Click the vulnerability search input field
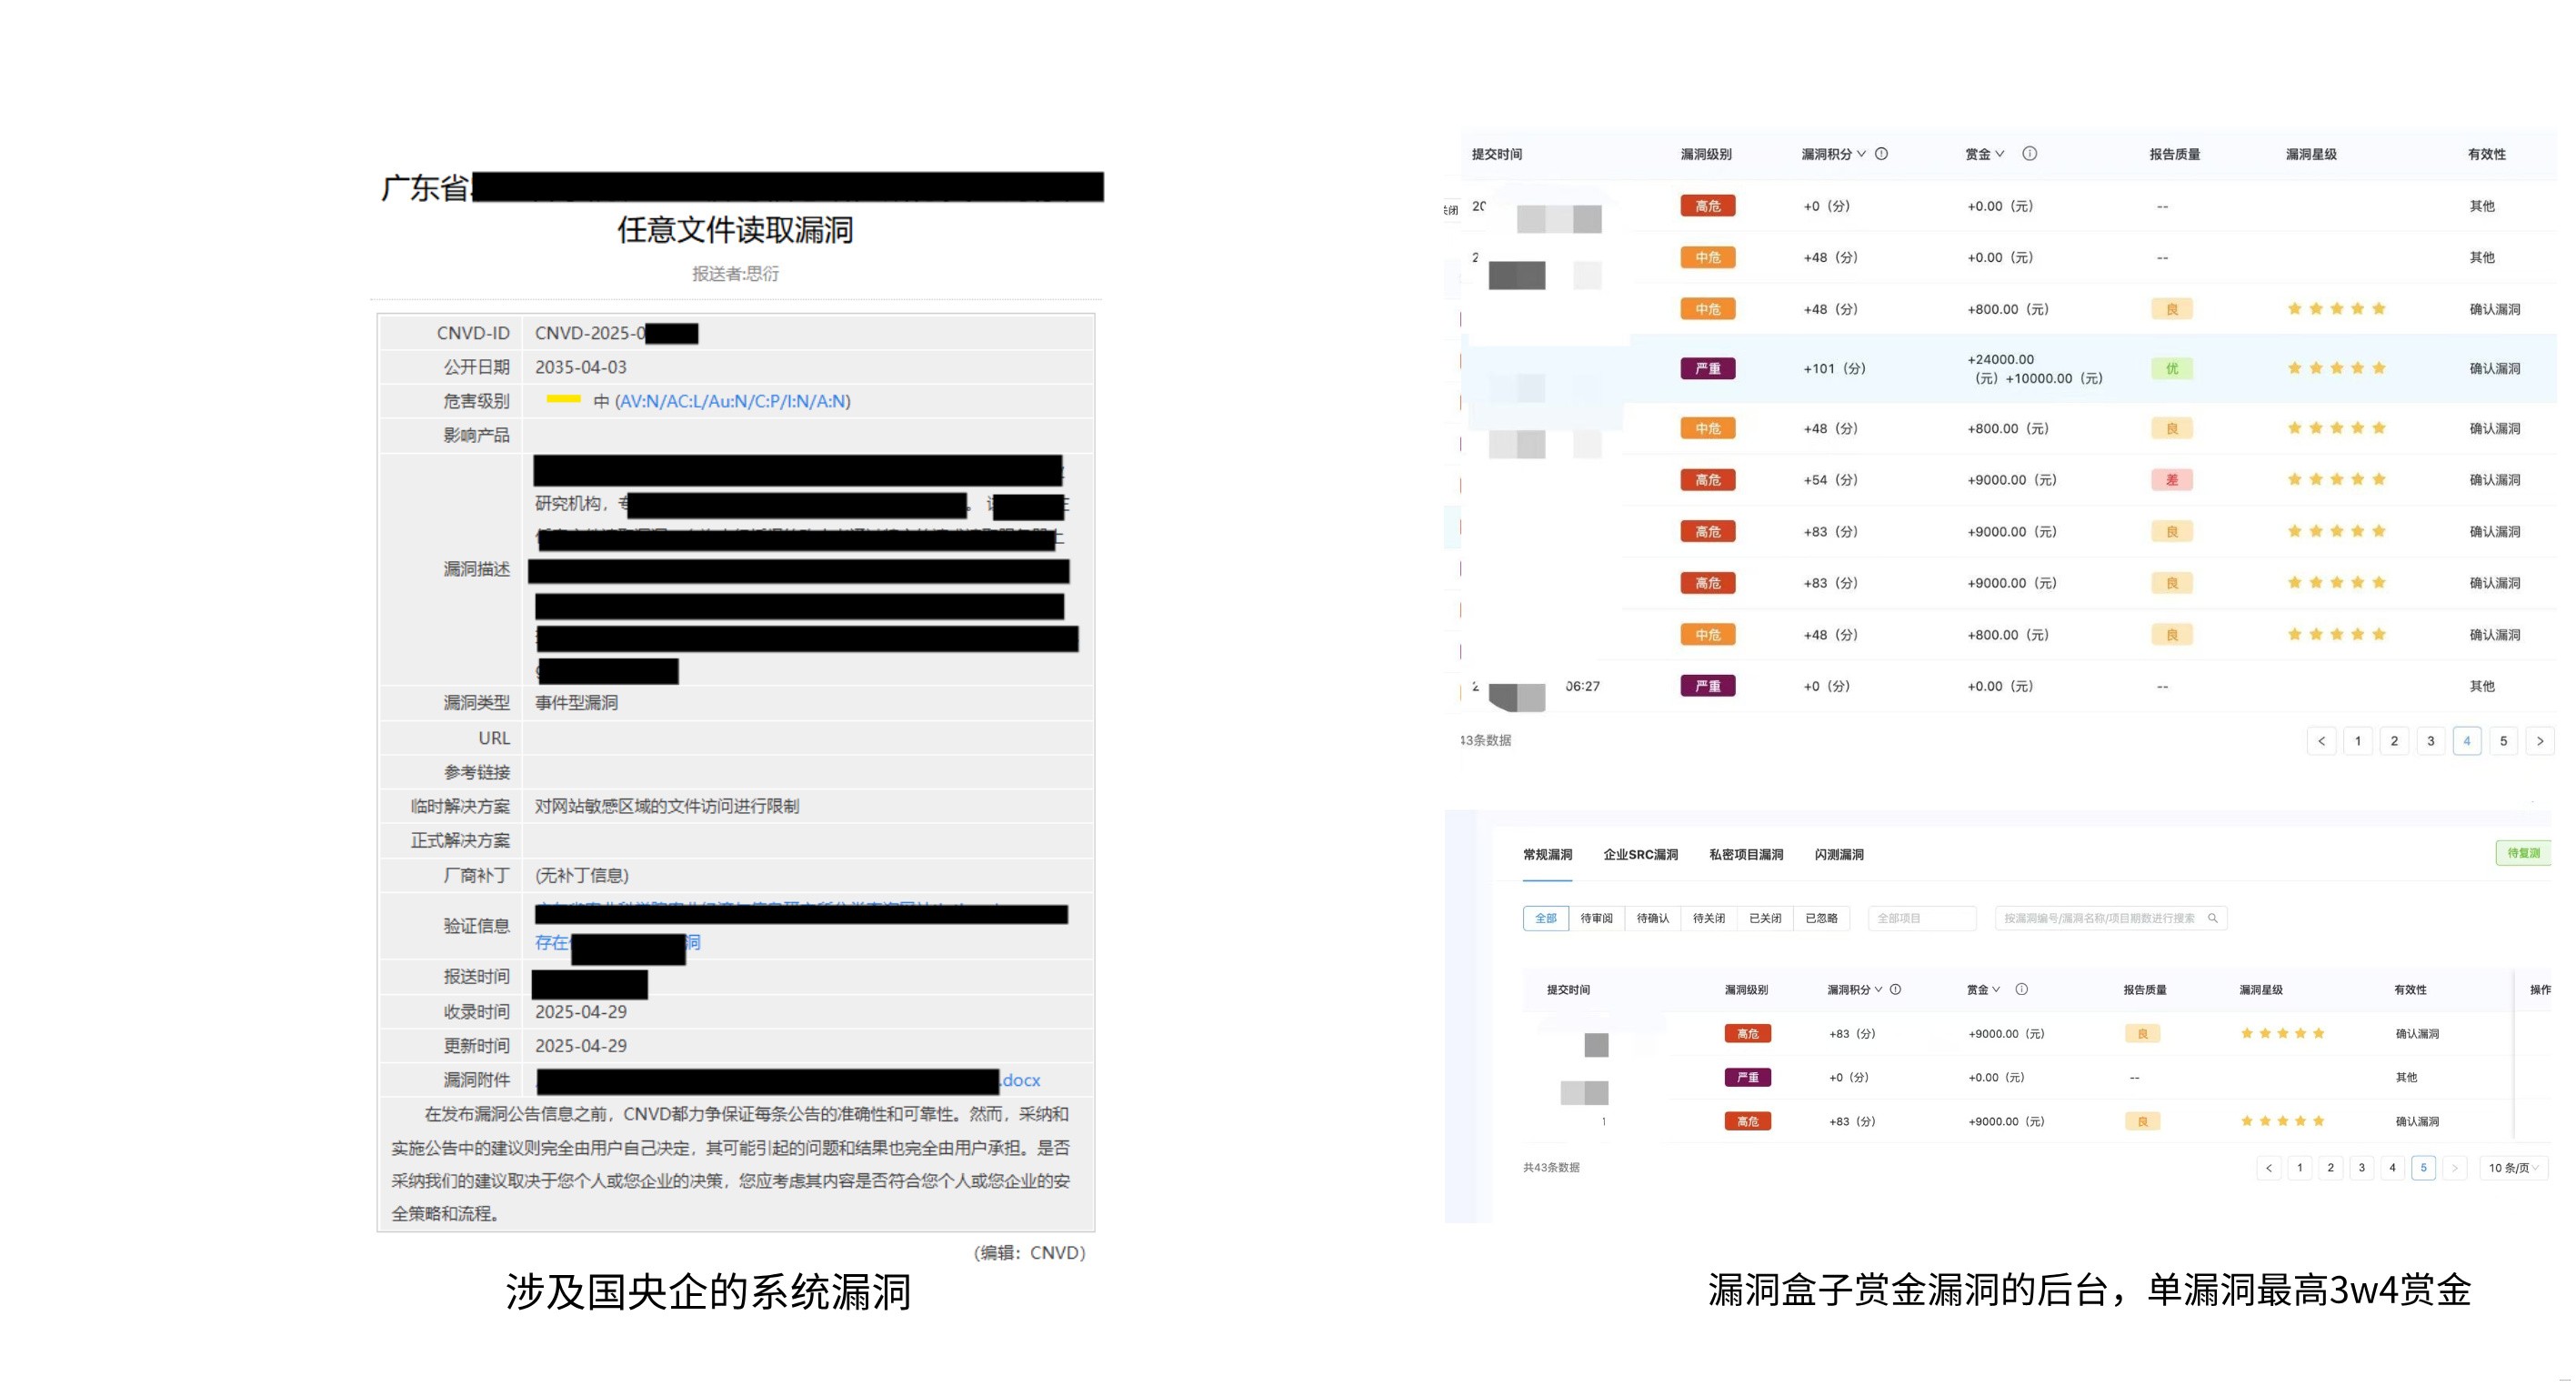The width and height of the screenshot is (2576, 1386). click(2098, 918)
